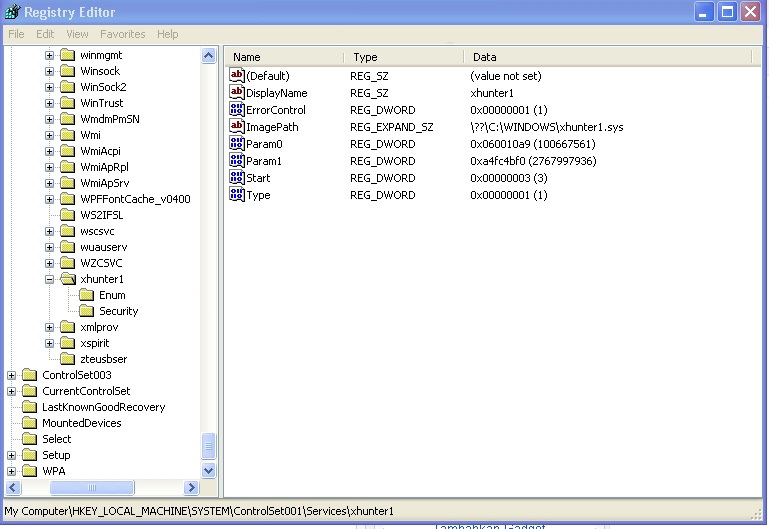The width and height of the screenshot is (769, 529).
Task: Click the LastKnownGoodRecovery folder icon
Action: click(29, 407)
